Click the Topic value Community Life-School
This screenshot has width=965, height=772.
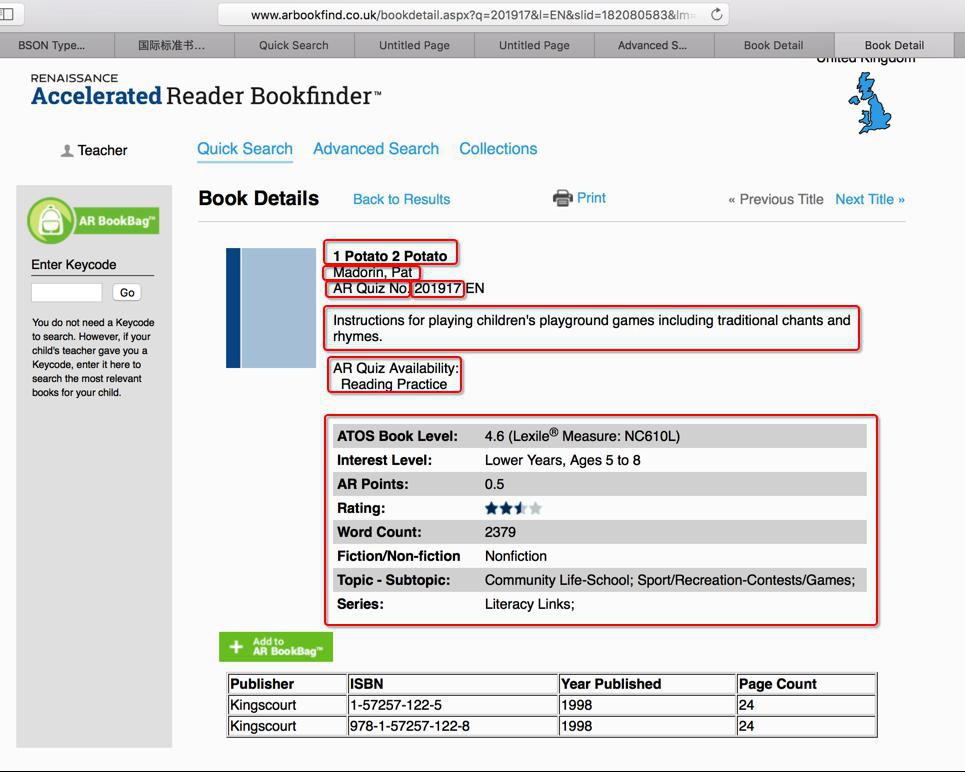559,580
